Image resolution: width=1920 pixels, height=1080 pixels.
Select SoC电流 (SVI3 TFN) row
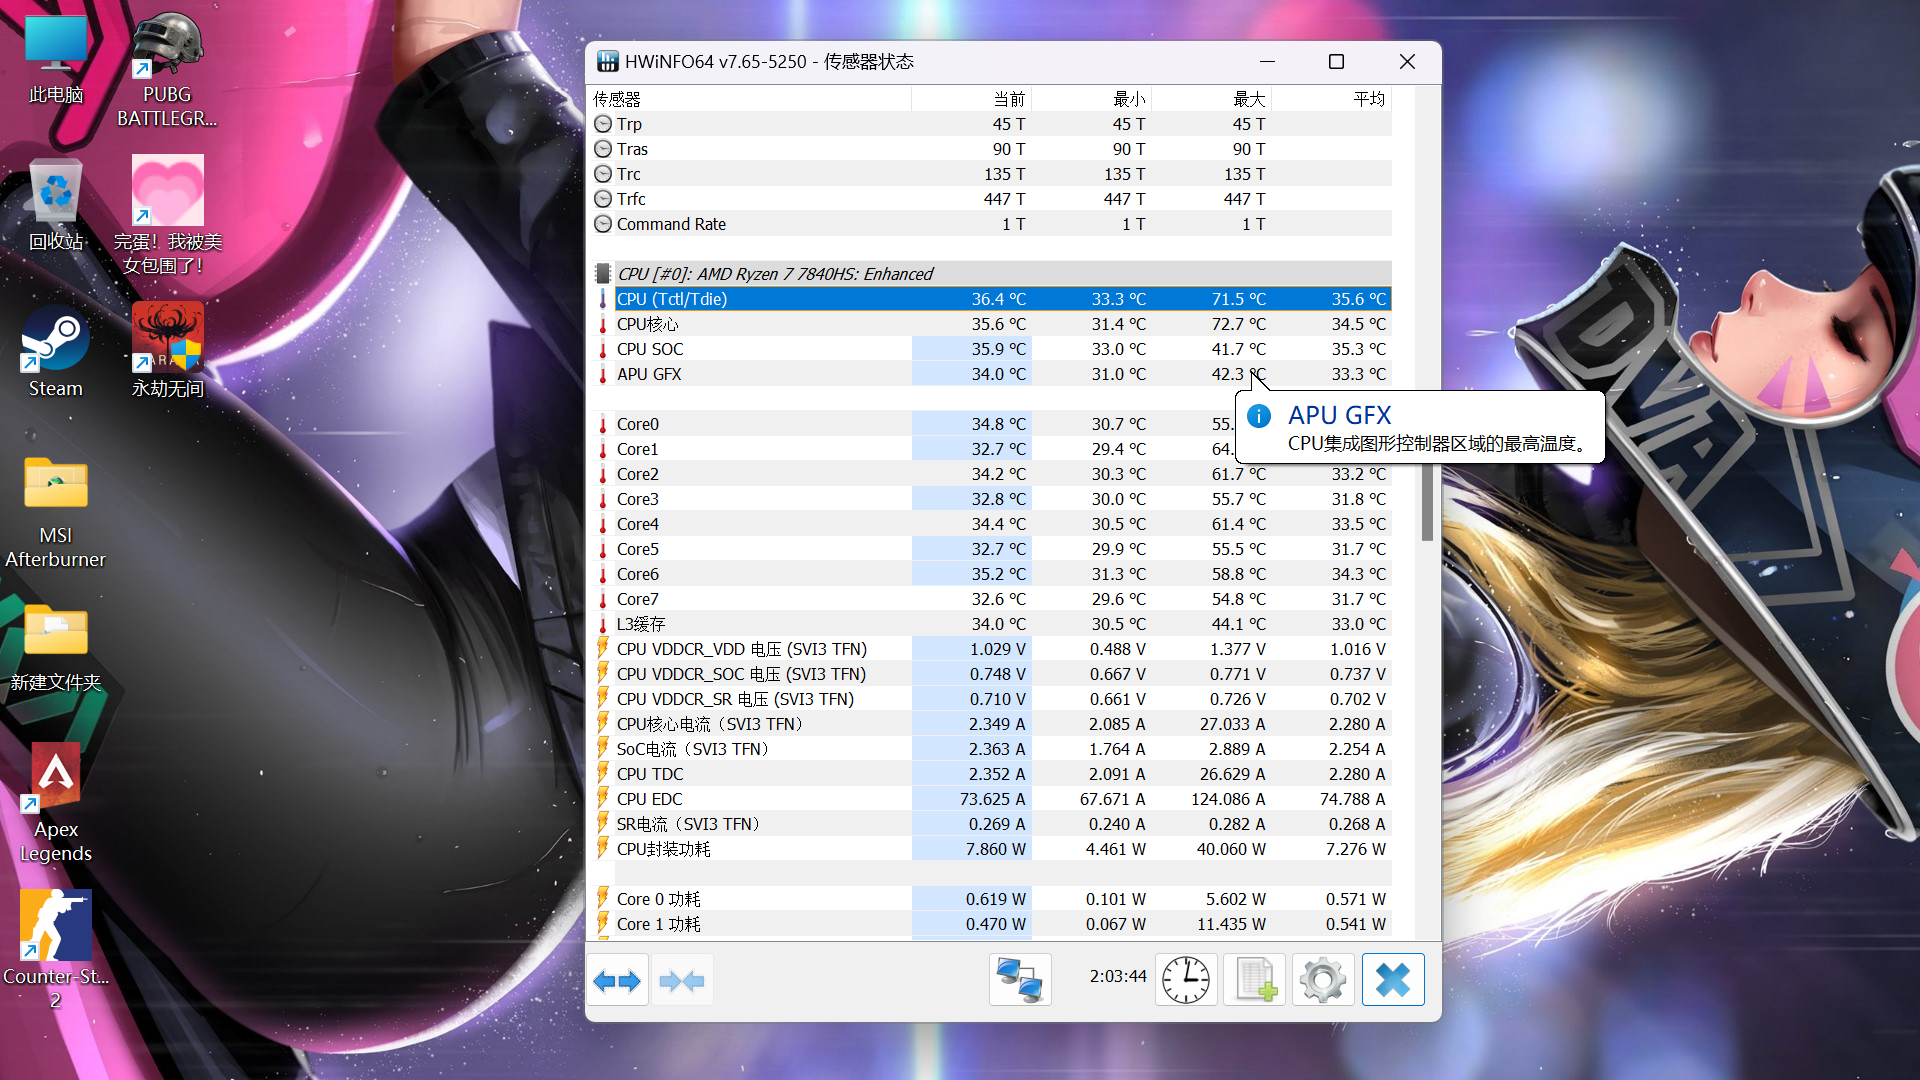coord(991,749)
